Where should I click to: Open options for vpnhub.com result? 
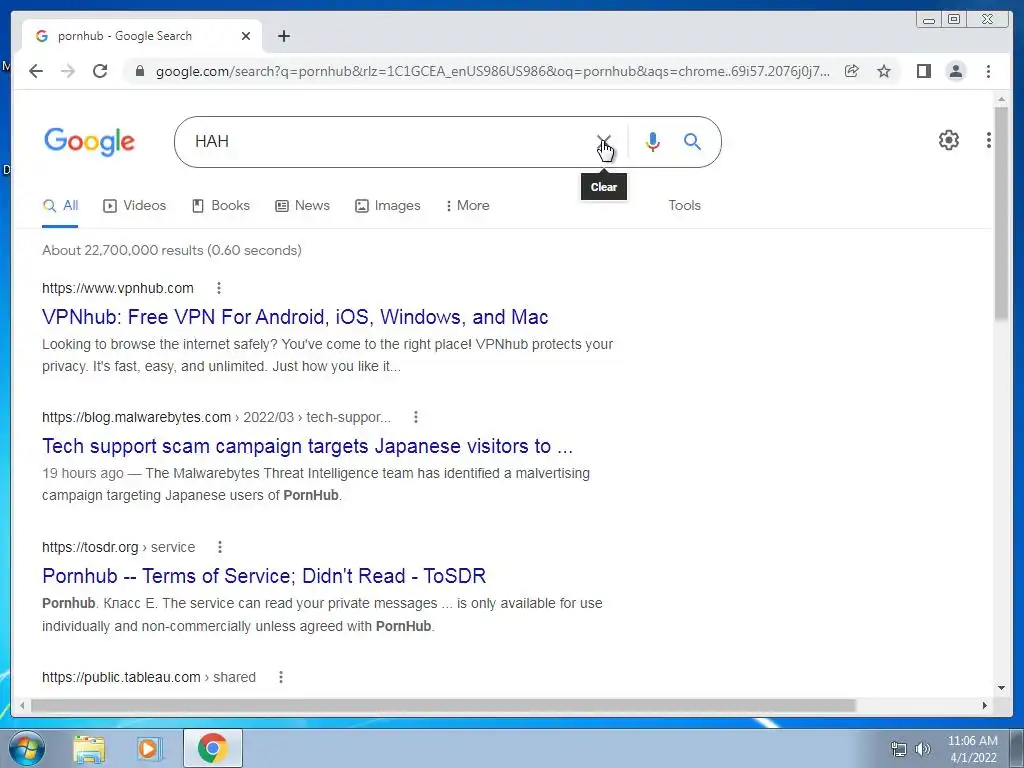coord(219,288)
